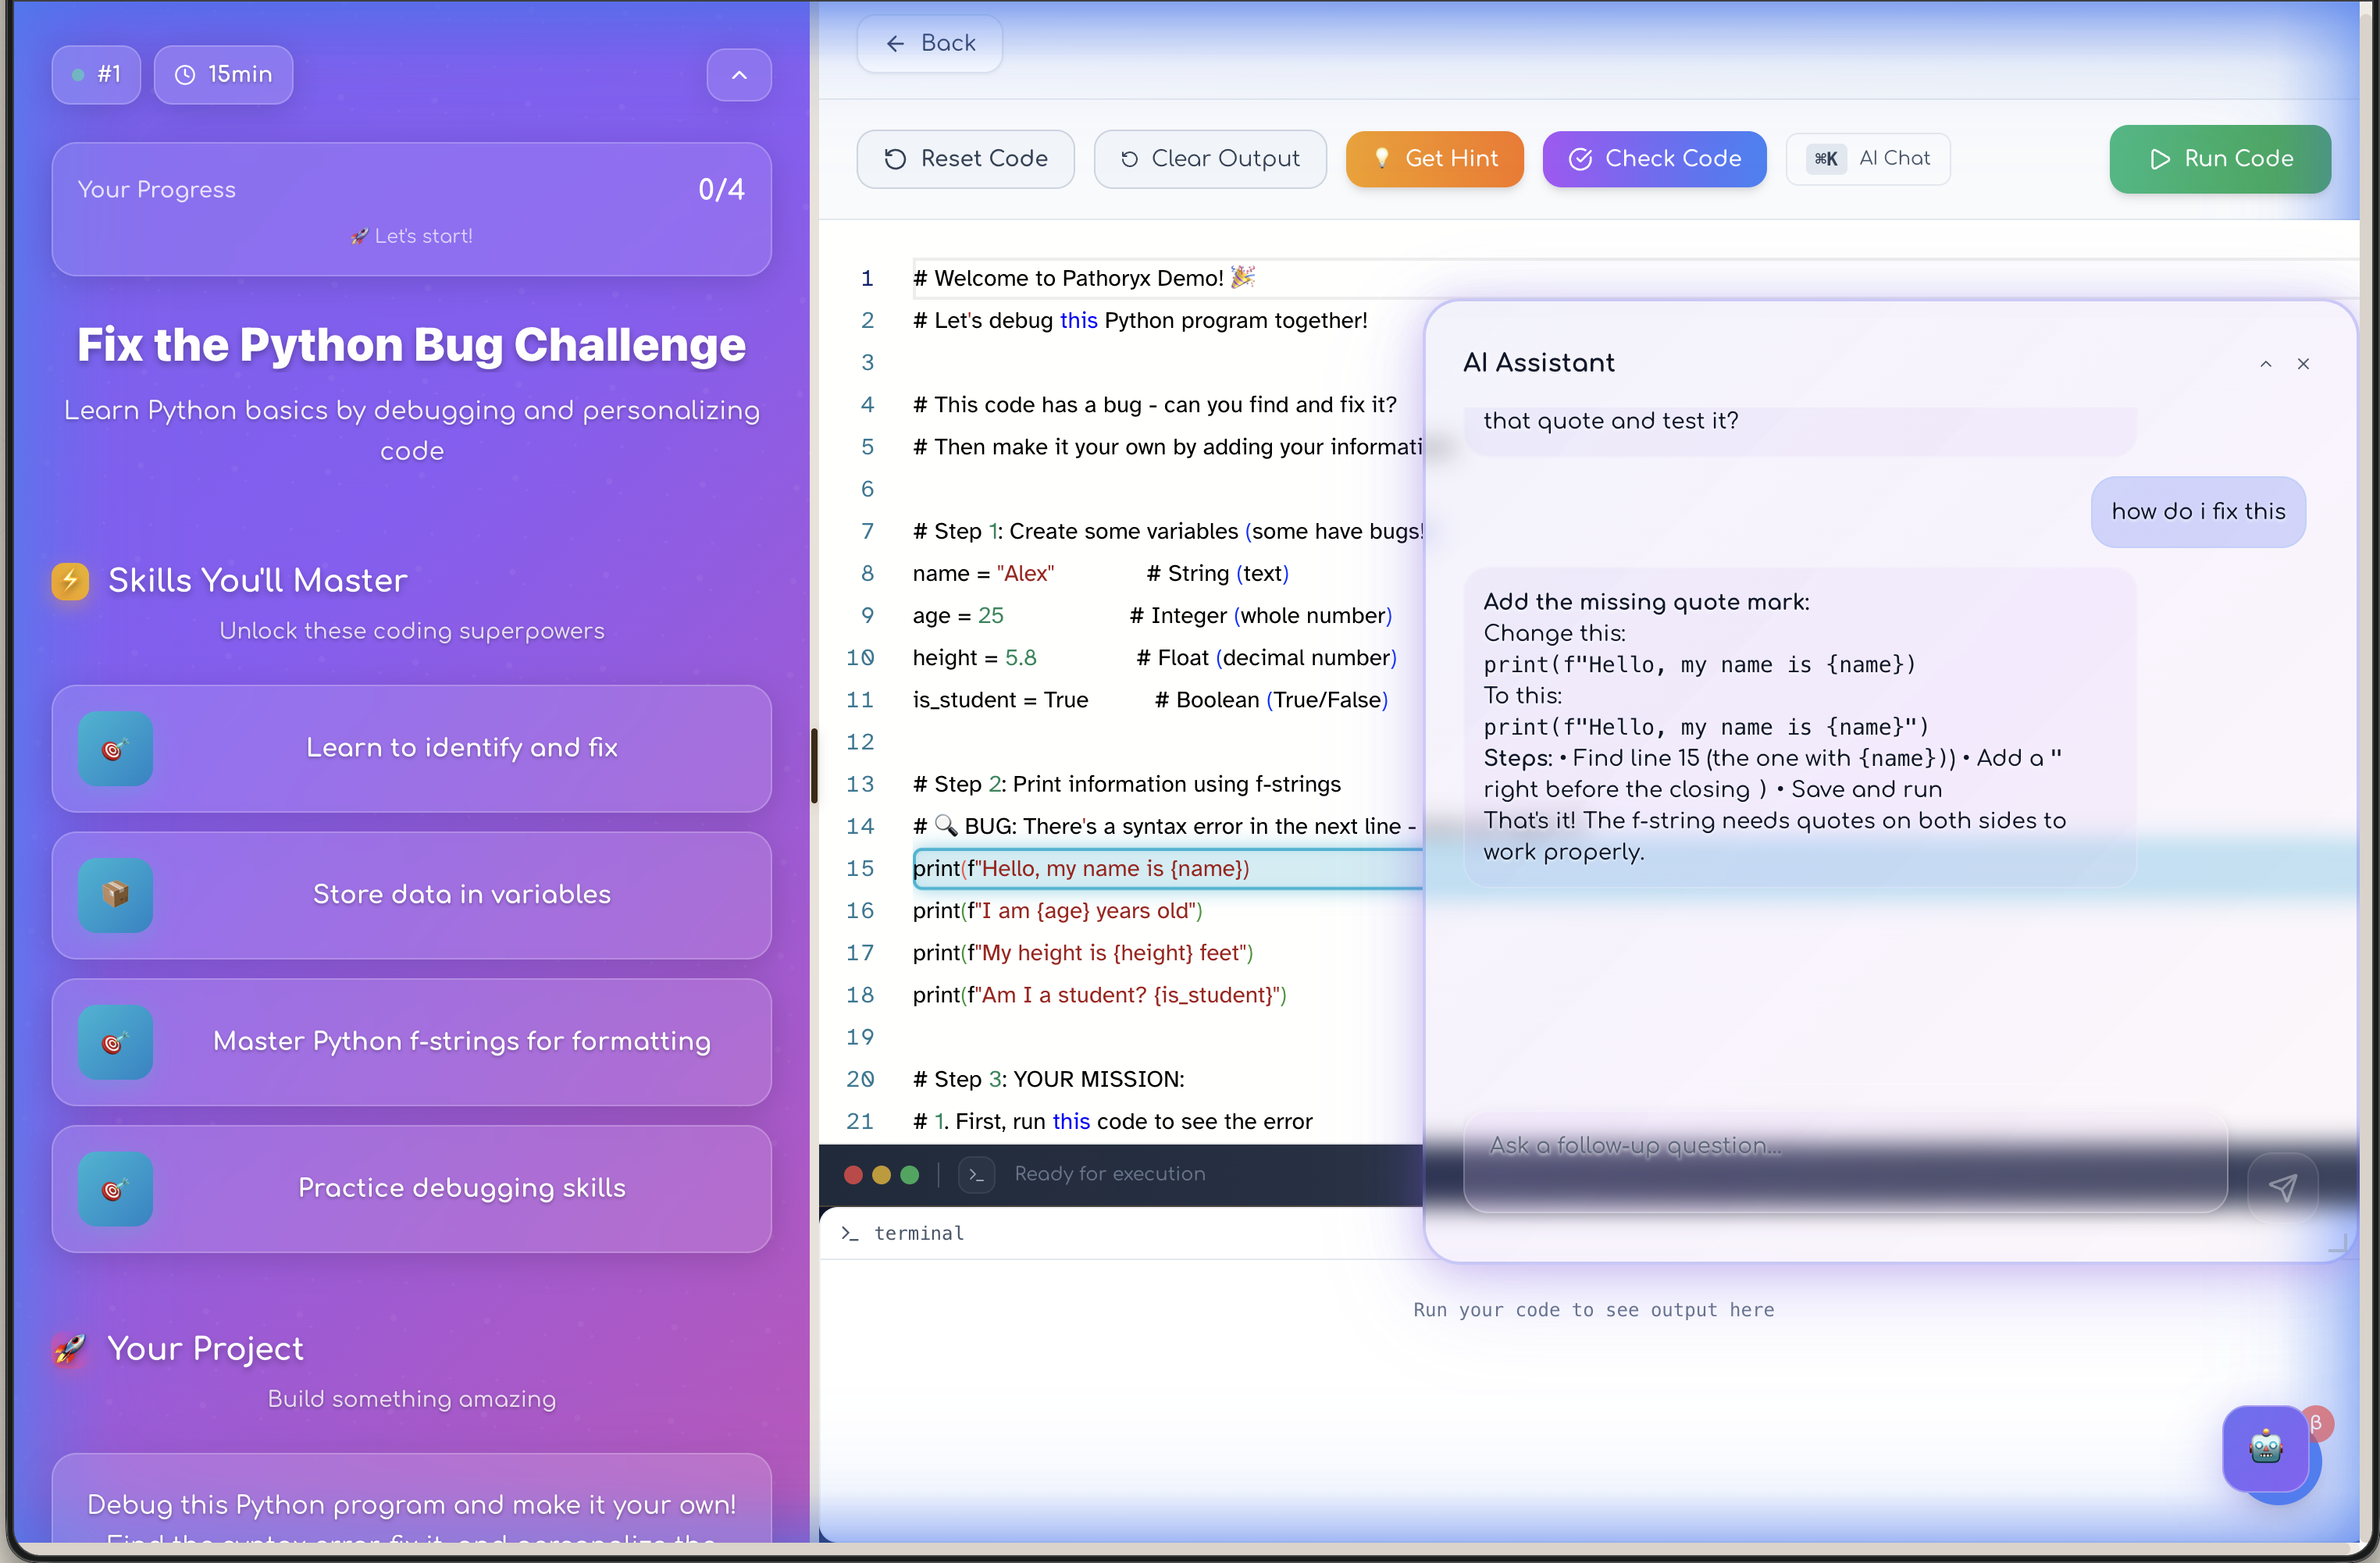Click the Get Hint button

(x=1434, y=159)
